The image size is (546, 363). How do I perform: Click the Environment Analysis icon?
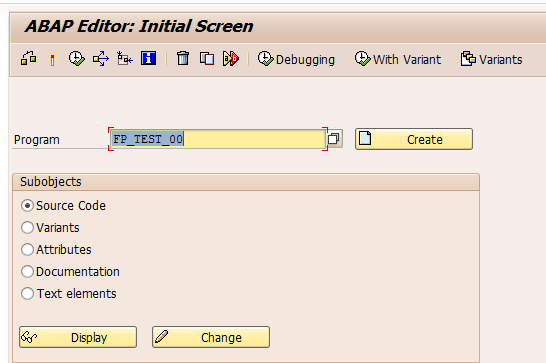tap(124, 59)
